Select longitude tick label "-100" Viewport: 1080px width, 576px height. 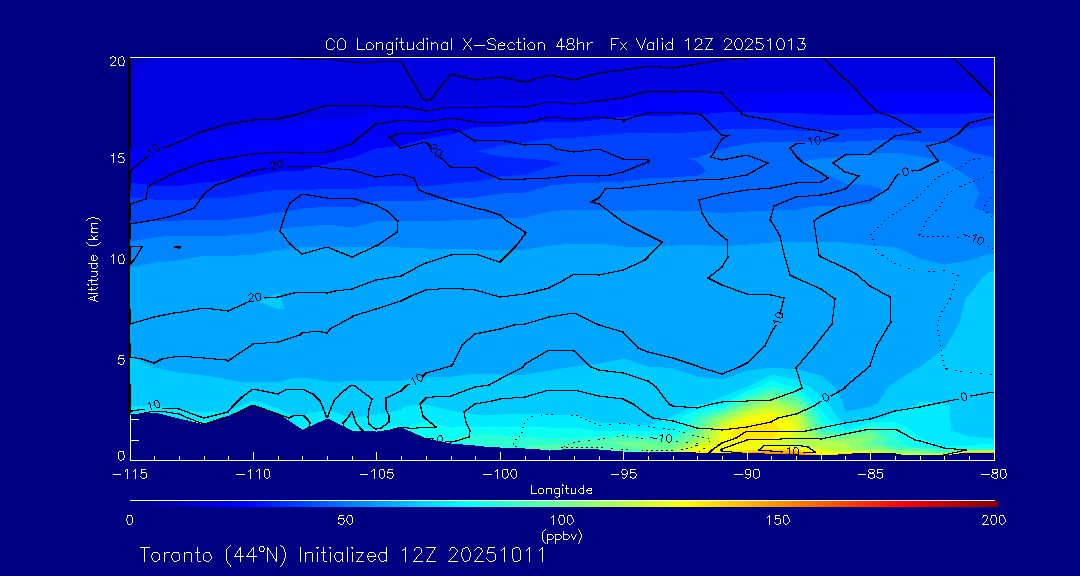499,475
